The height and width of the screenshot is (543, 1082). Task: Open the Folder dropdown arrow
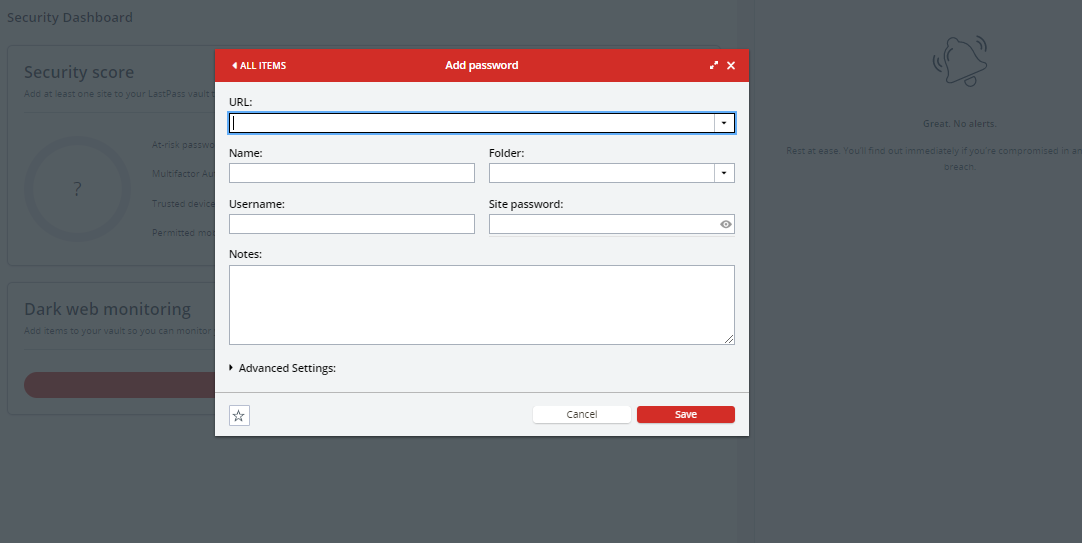[724, 173]
